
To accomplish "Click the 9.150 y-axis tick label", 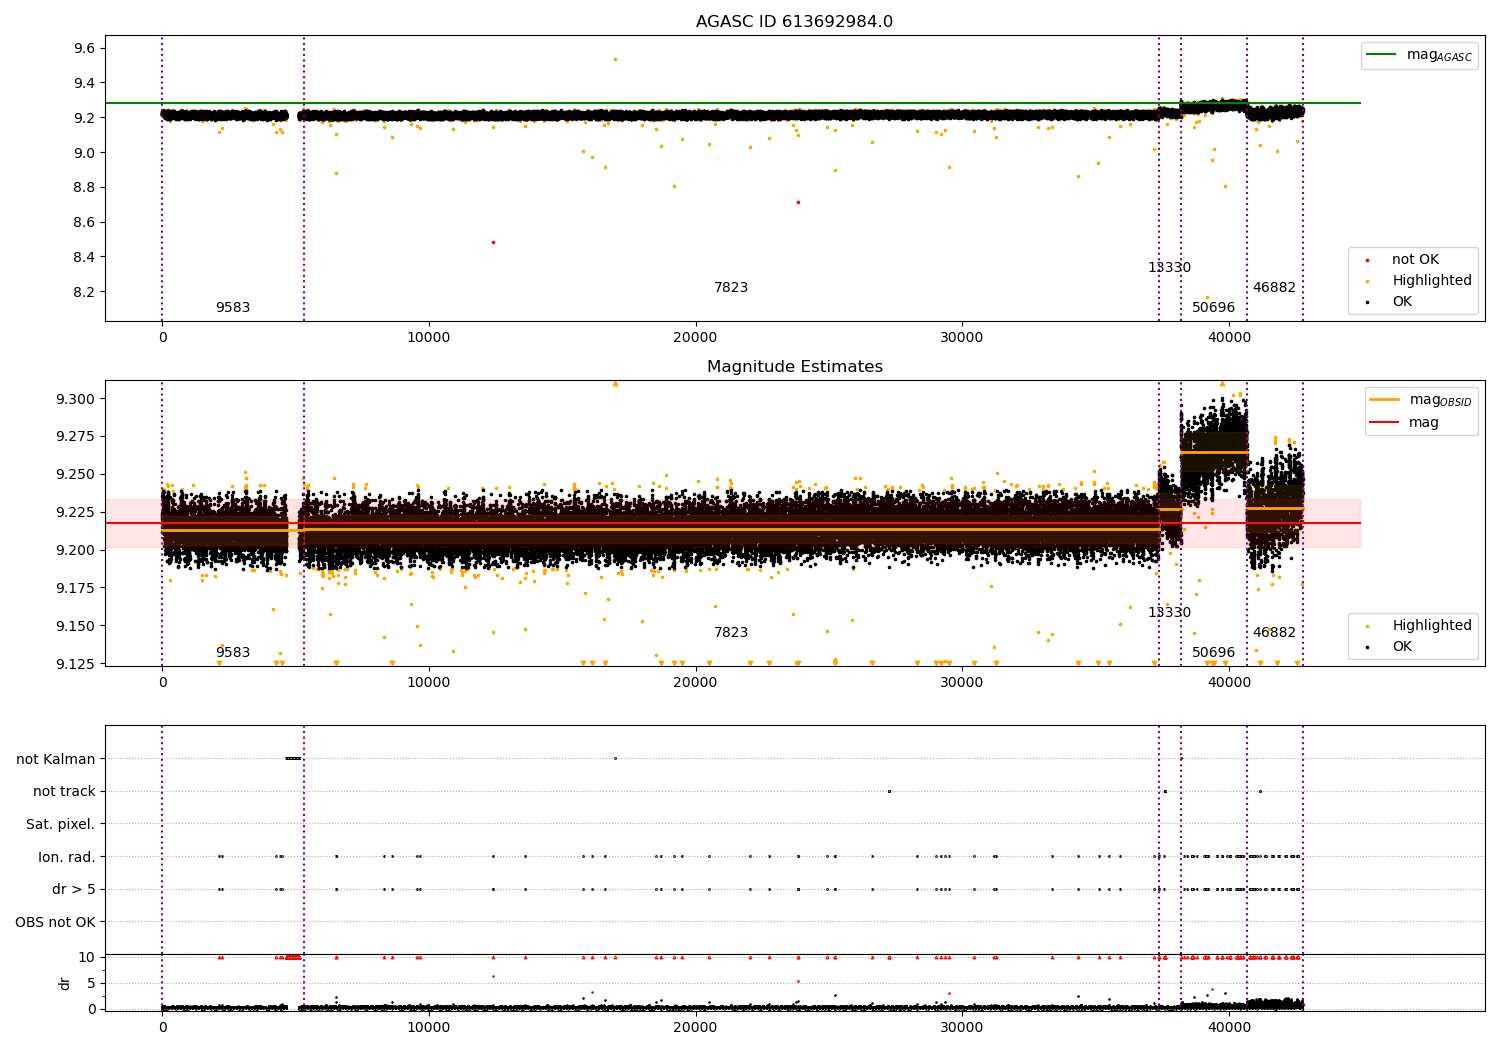I will pos(76,626).
